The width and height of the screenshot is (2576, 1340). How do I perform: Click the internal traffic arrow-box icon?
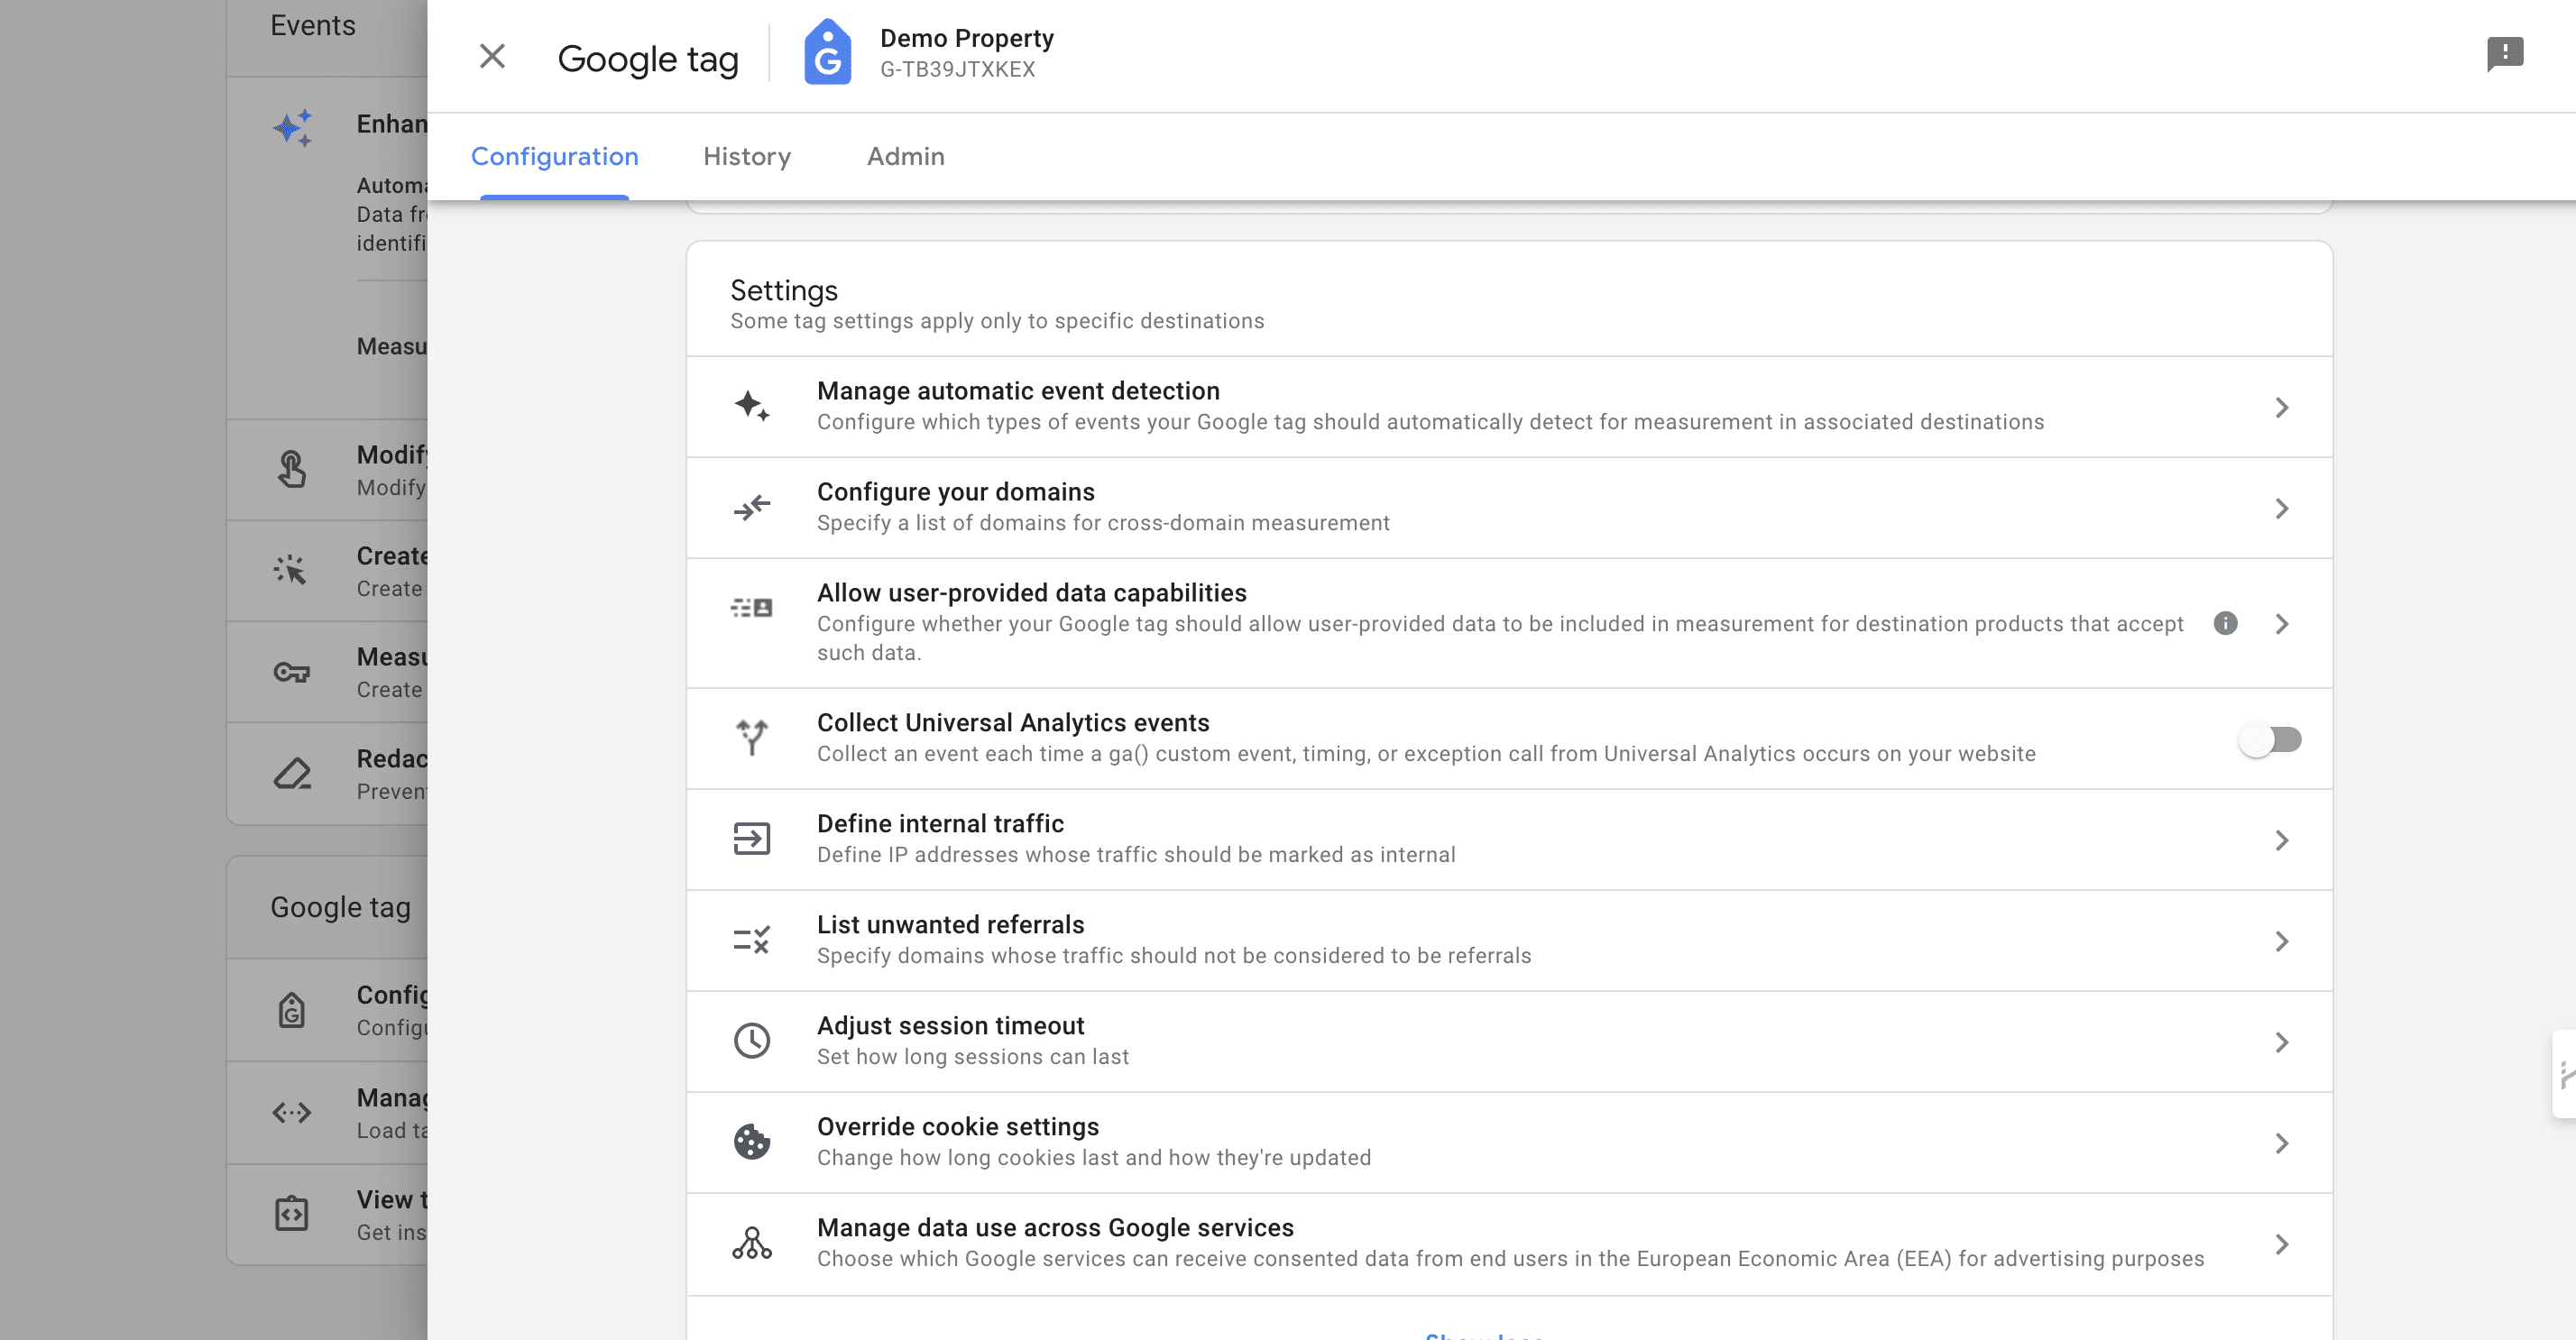[x=752, y=839]
